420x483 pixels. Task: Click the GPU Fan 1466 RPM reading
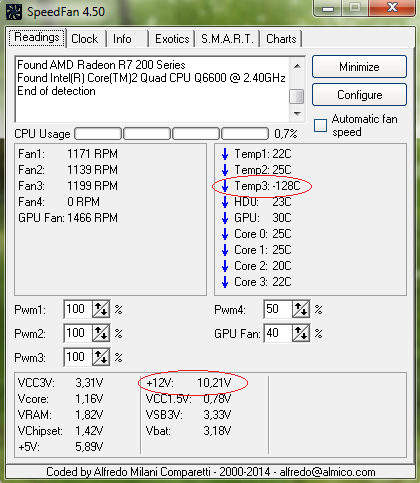tap(68, 218)
